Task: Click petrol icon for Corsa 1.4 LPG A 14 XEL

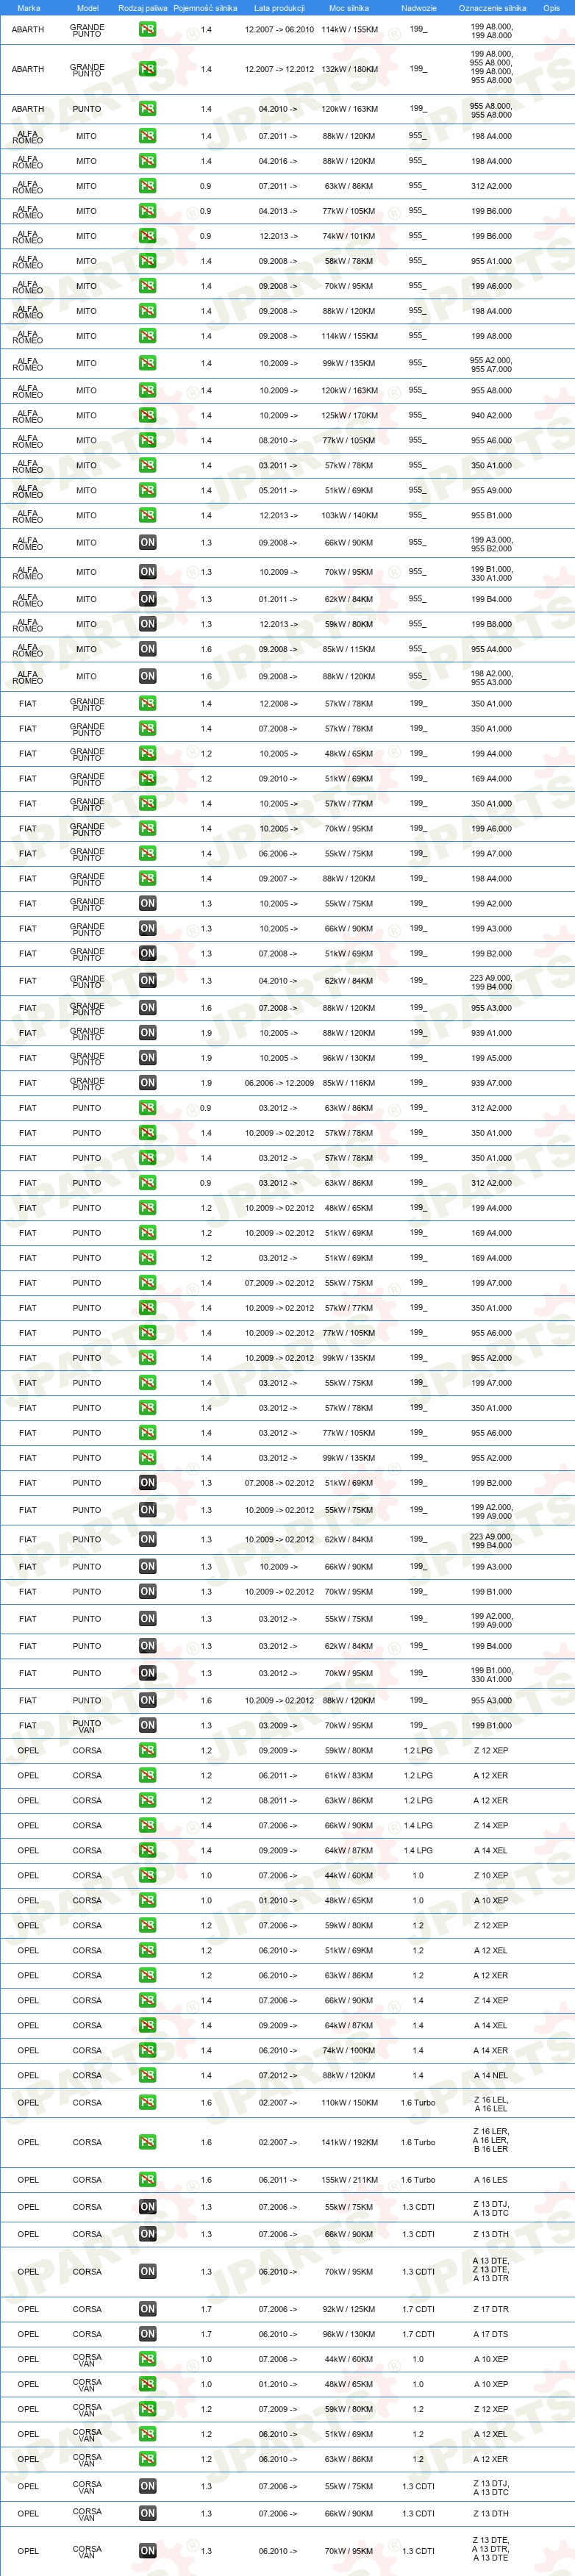Action: tap(147, 1850)
